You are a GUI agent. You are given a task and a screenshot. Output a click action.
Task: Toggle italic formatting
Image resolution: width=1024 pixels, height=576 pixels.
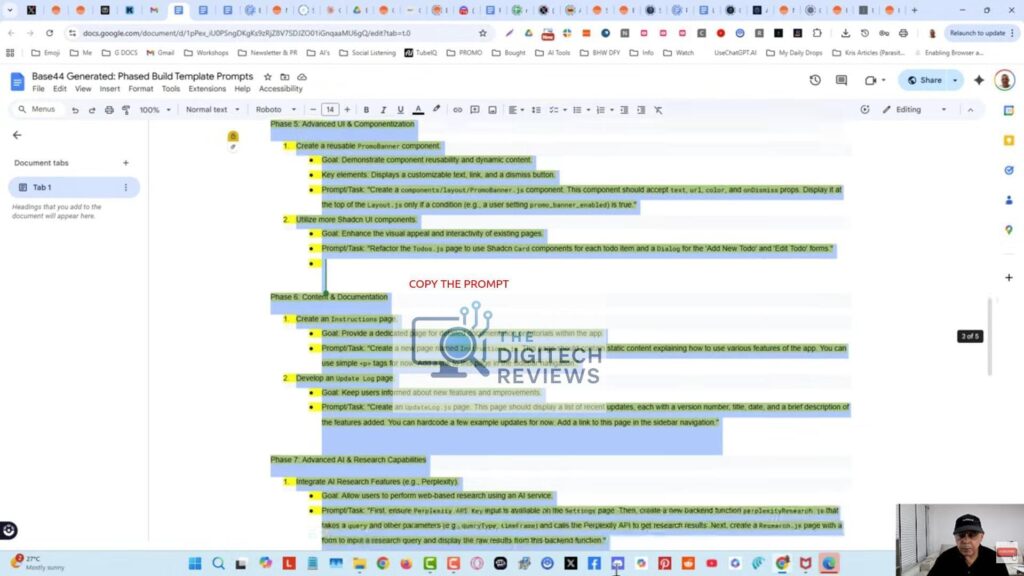383,110
